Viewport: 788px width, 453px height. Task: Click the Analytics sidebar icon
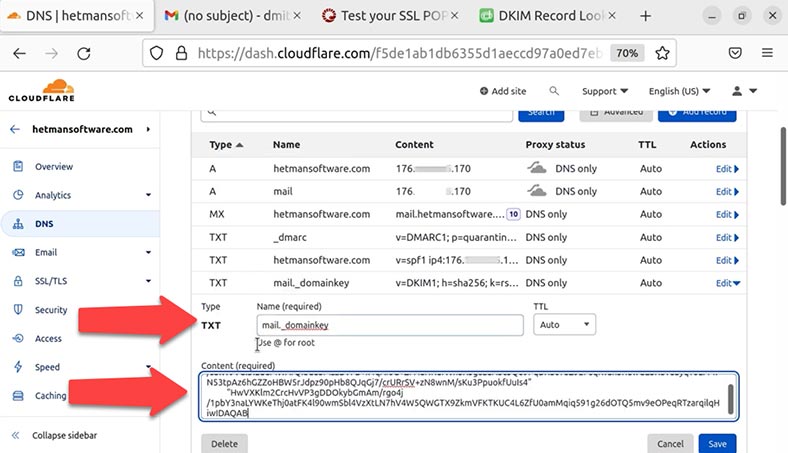[18, 195]
